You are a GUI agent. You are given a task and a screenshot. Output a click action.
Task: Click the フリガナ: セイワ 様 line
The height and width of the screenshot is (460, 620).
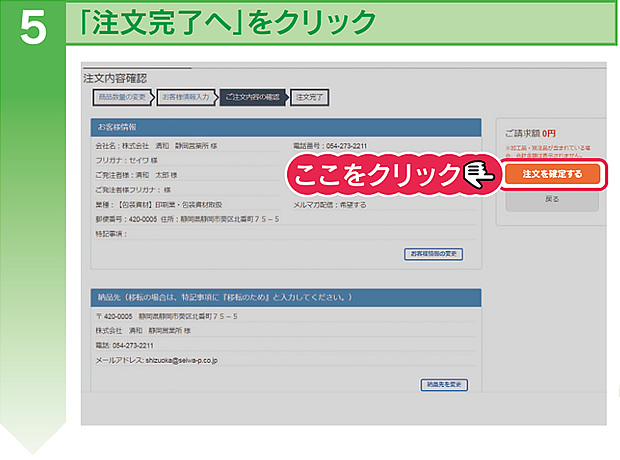[126, 161]
